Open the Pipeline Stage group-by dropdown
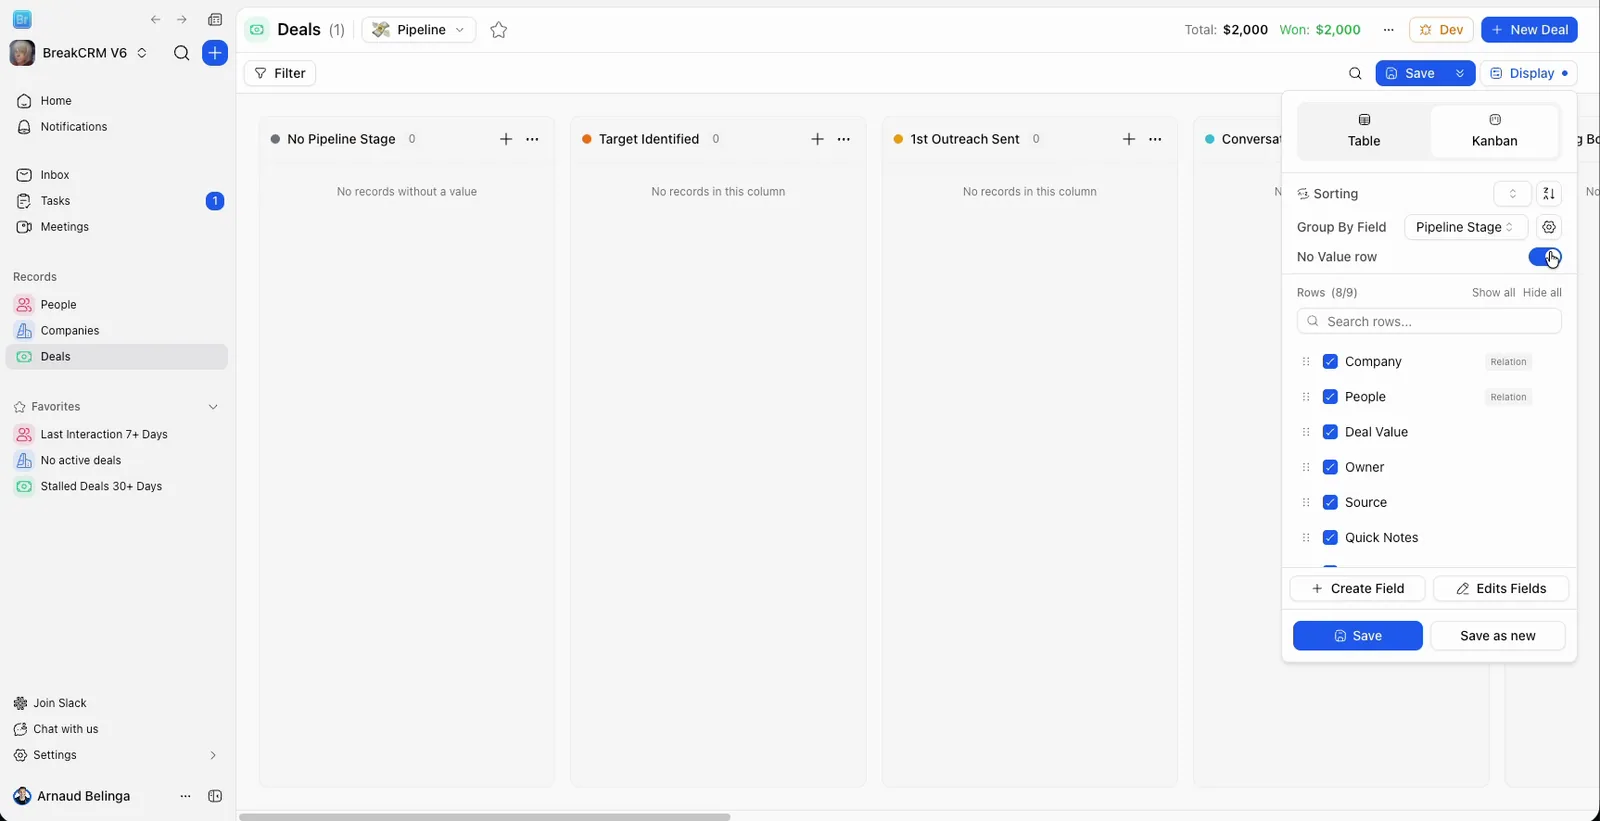The width and height of the screenshot is (1600, 821). coord(1465,227)
